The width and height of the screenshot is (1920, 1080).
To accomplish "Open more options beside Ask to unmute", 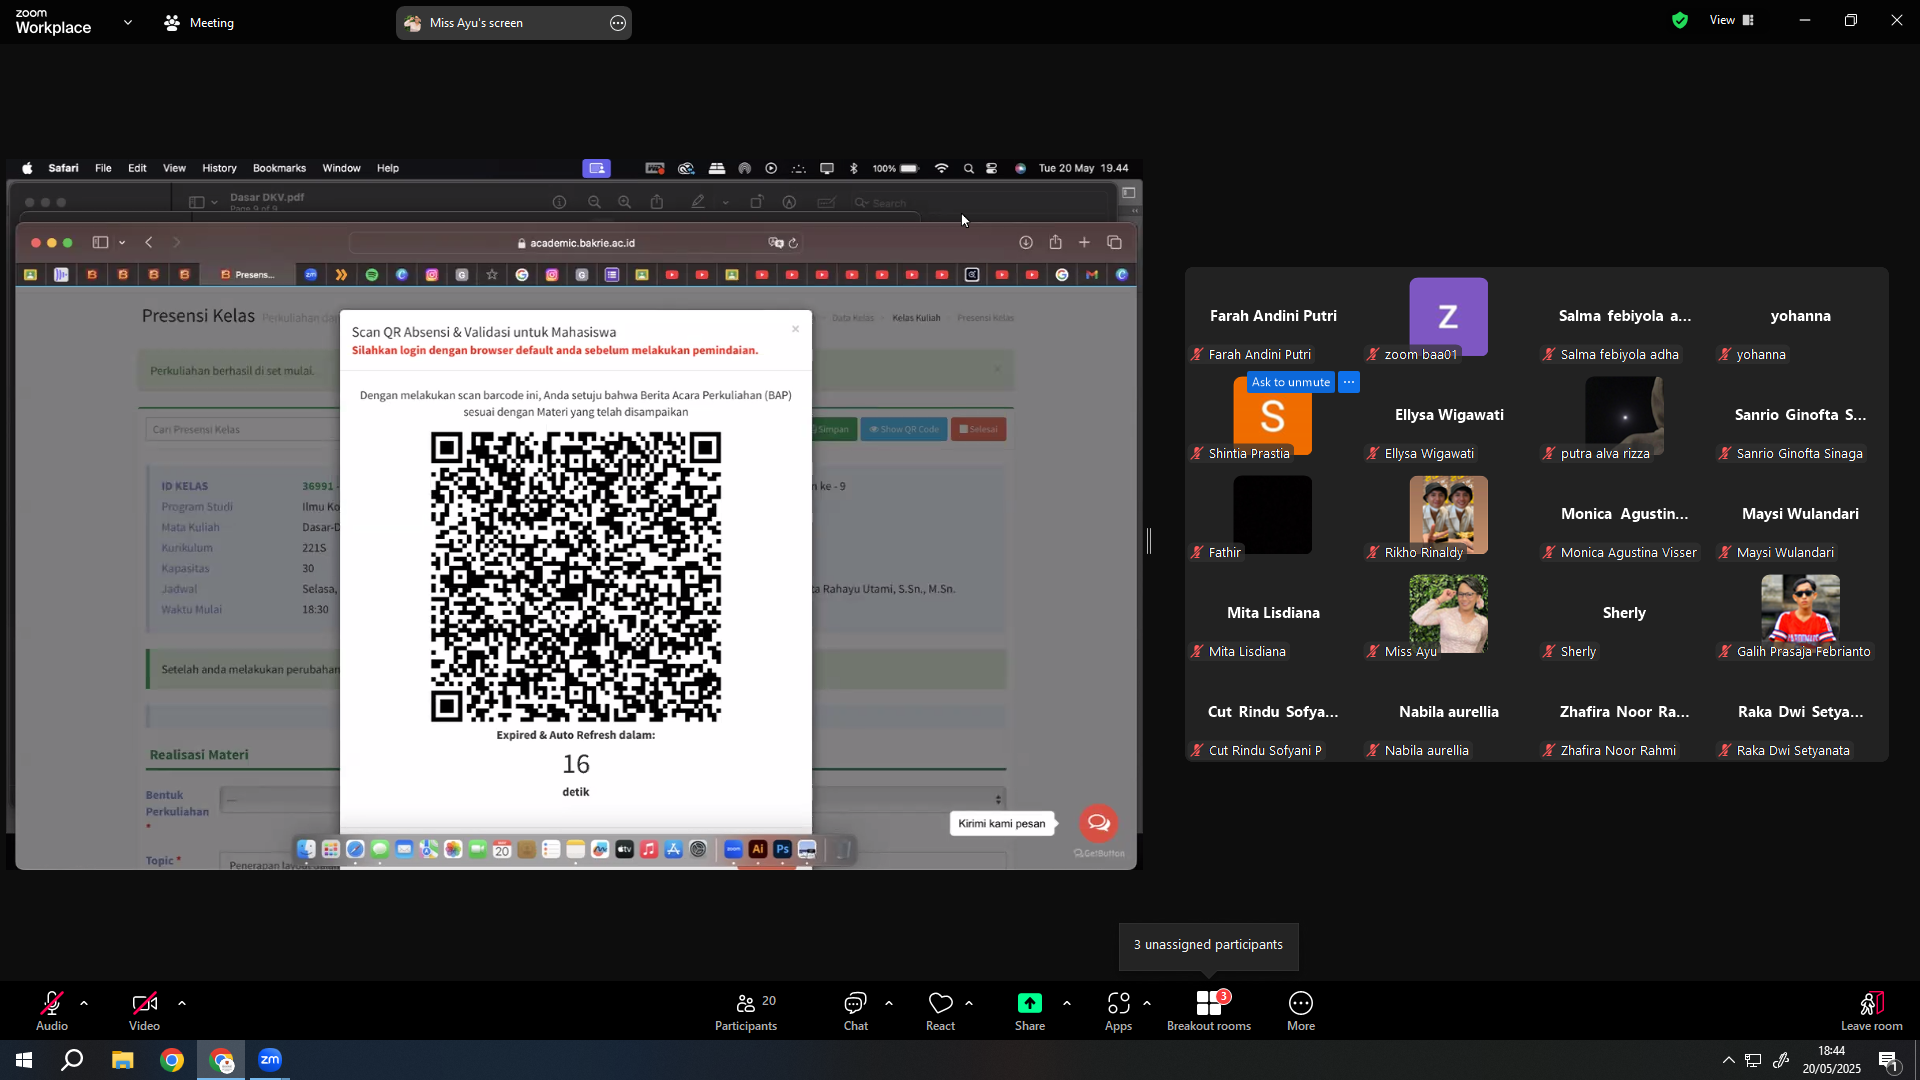I will (x=1349, y=382).
